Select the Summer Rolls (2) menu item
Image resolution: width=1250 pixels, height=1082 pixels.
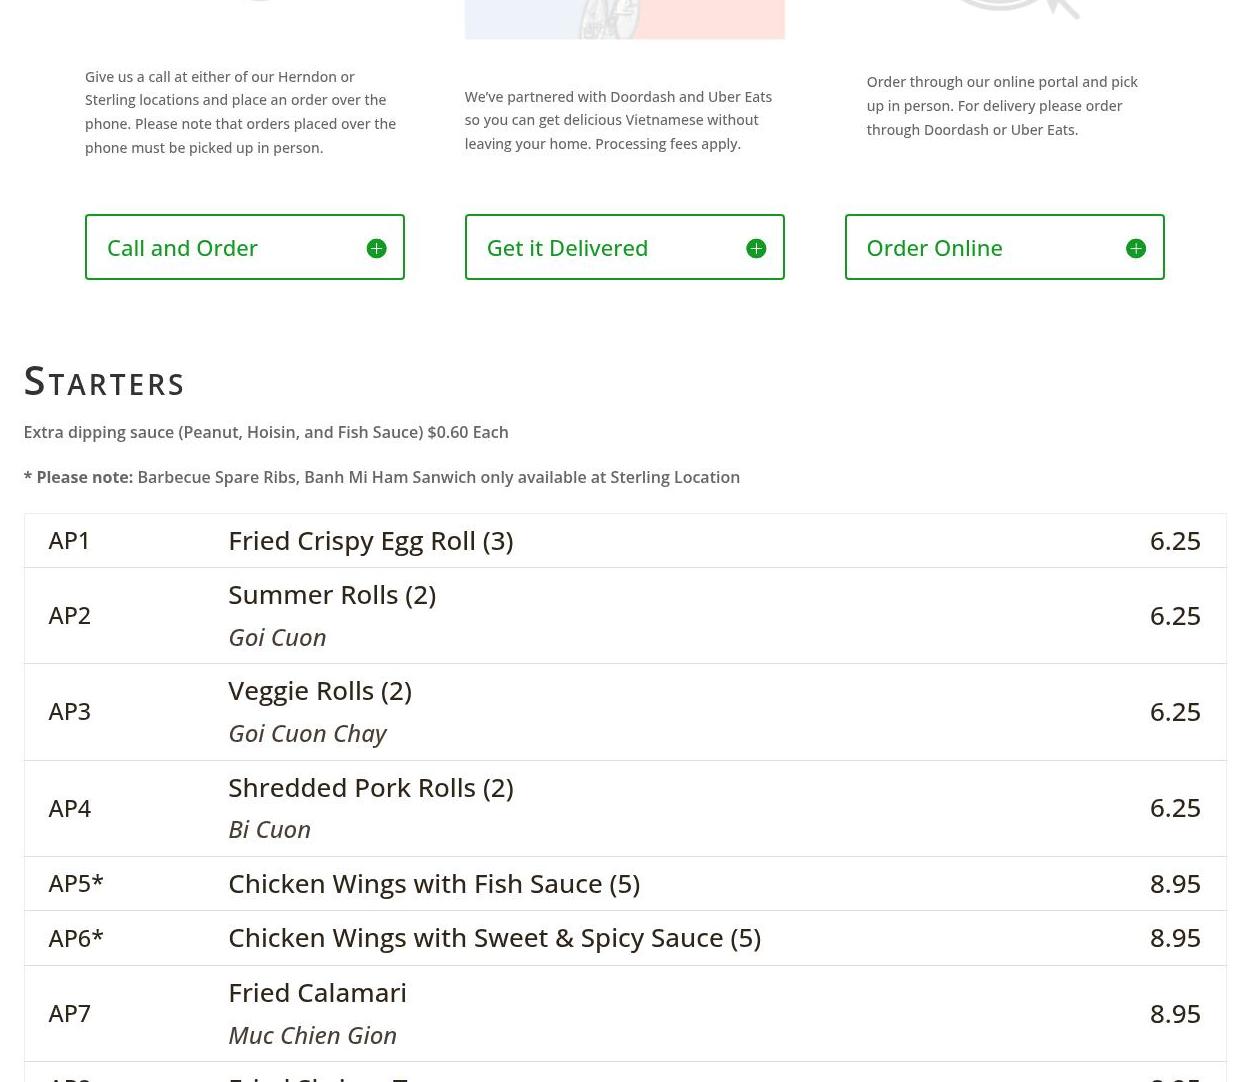tap(331, 594)
